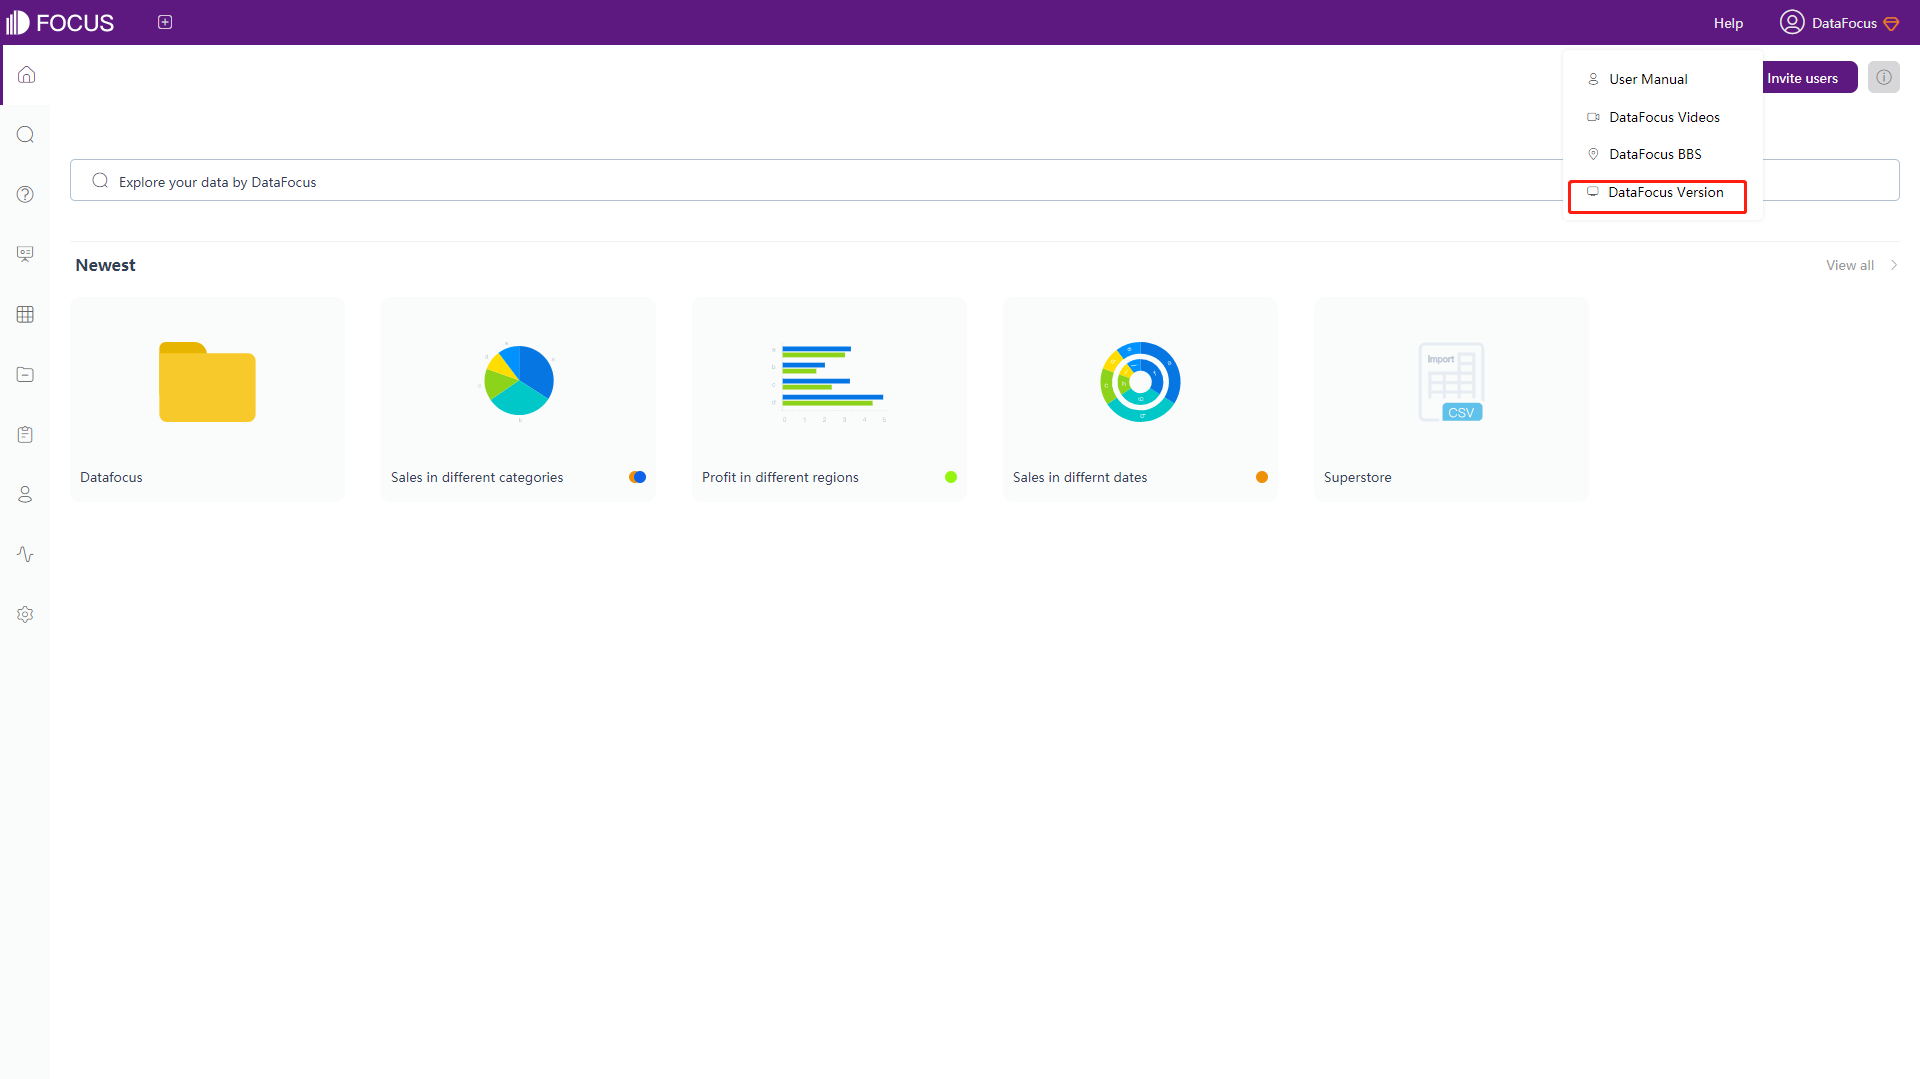
Task: Click the question mark icon in the sidebar
Action: click(x=26, y=195)
